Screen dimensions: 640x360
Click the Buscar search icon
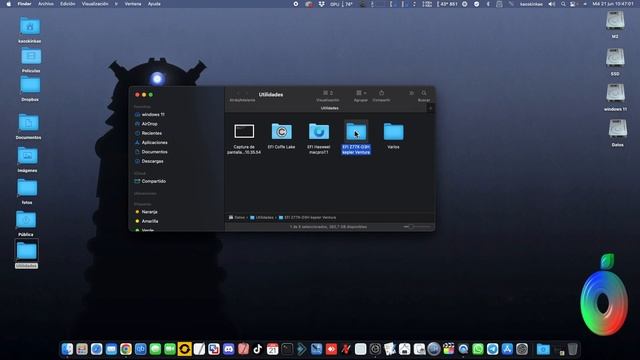pyautogui.click(x=424, y=93)
